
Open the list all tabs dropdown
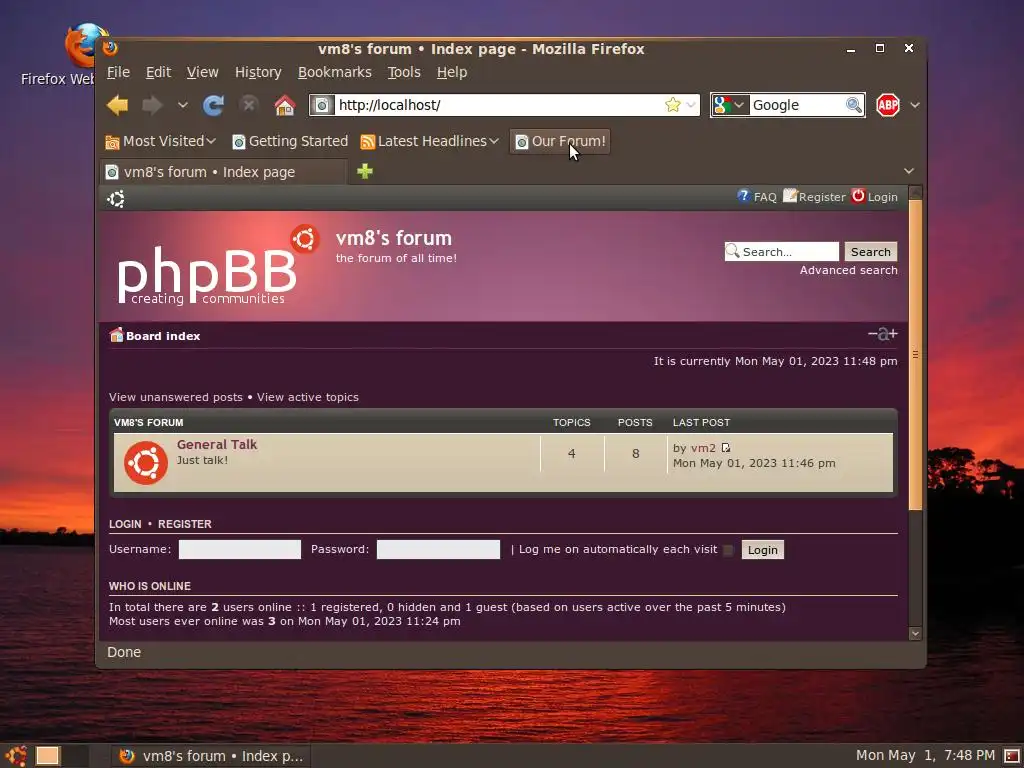point(908,171)
